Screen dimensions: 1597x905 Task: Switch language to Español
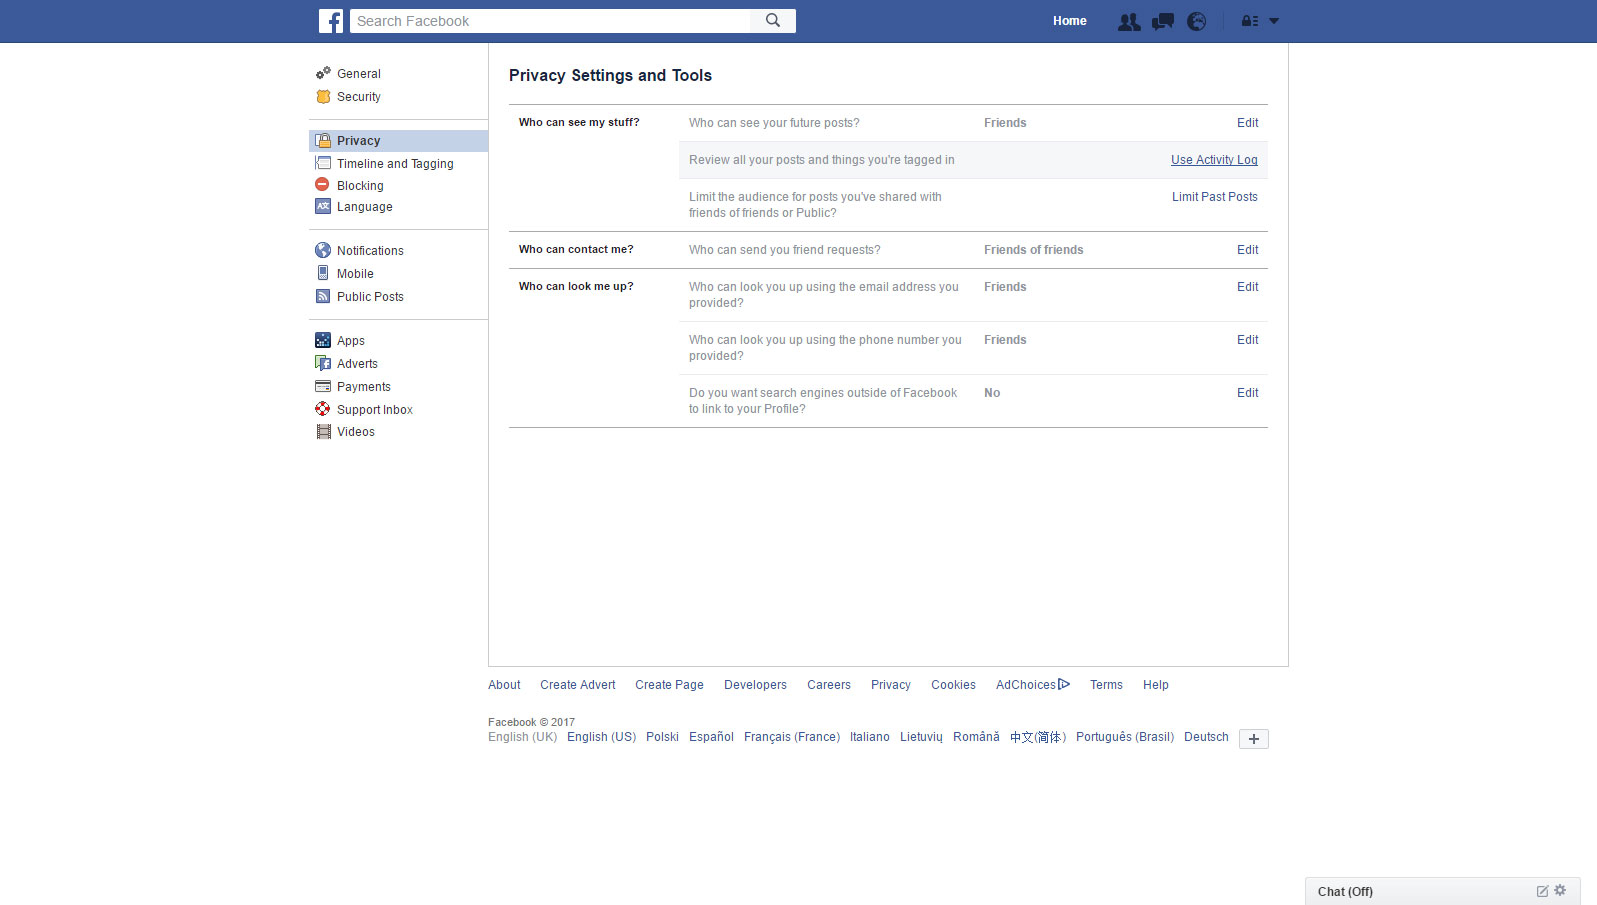click(711, 737)
